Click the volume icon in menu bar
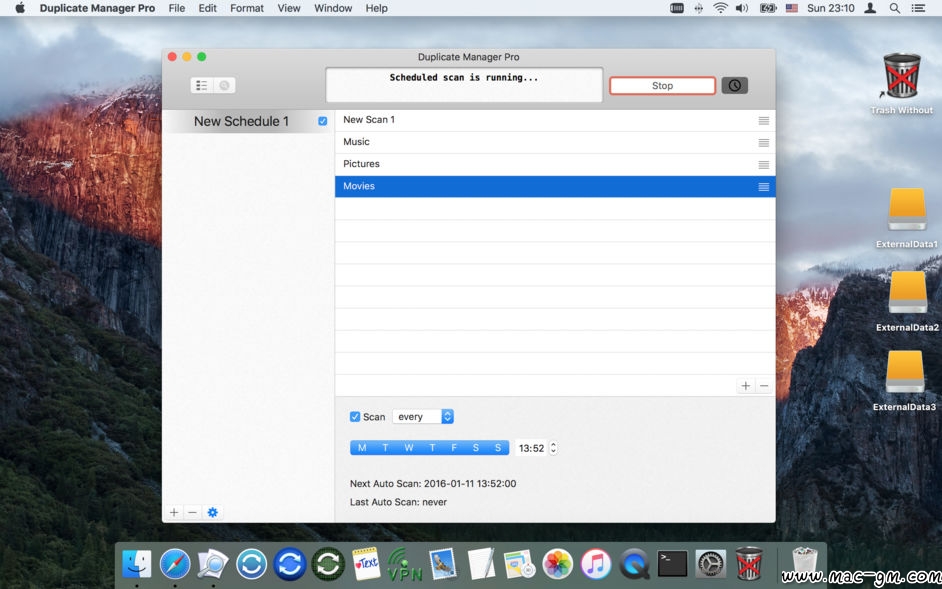 click(742, 8)
